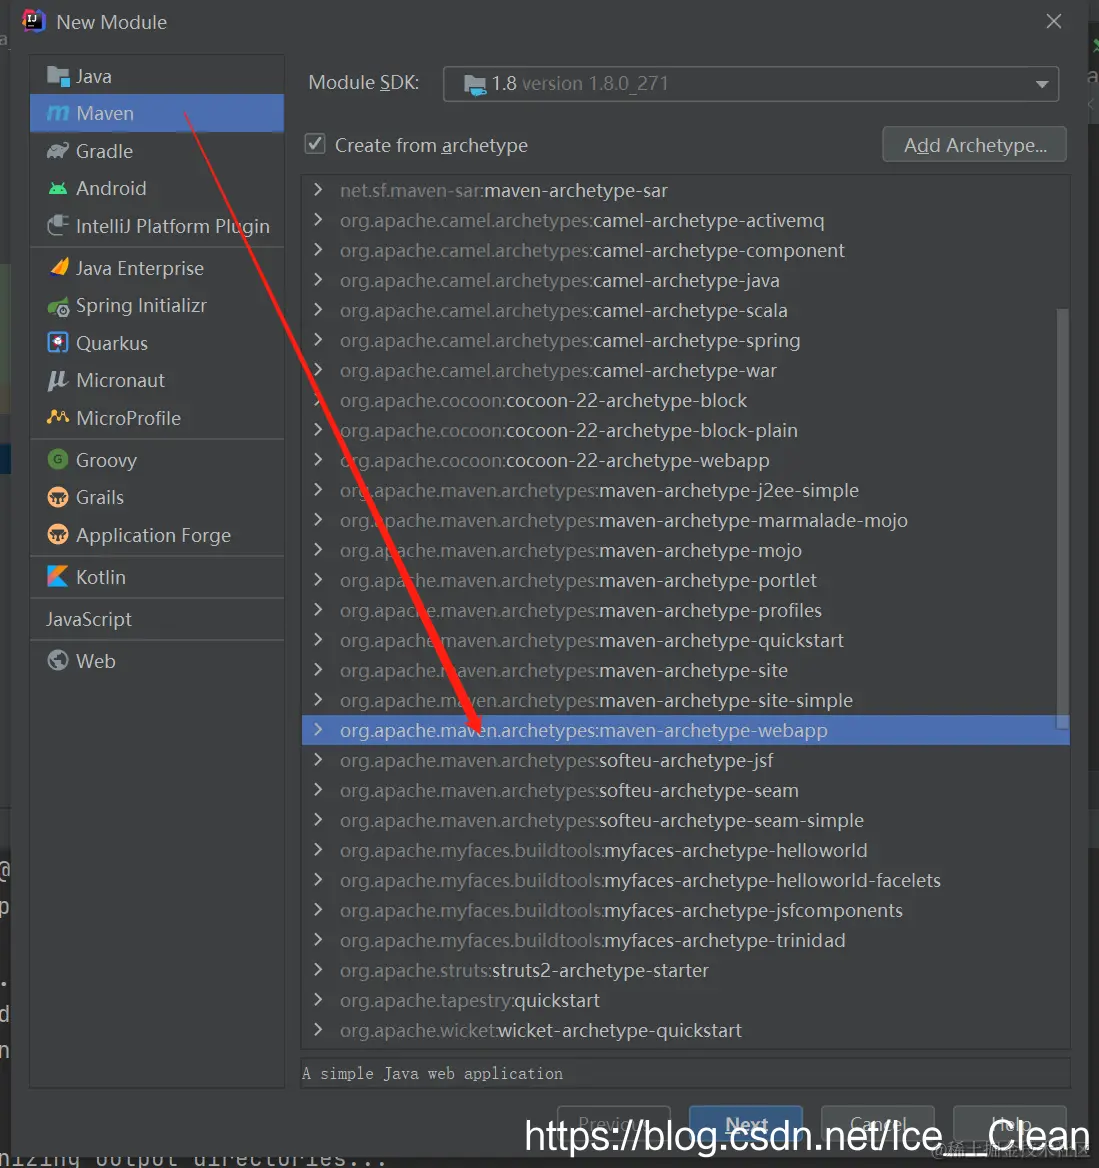The image size is (1099, 1168).
Task: Open the Module SDK dropdown
Action: pyautogui.click(x=1042, y=84)
